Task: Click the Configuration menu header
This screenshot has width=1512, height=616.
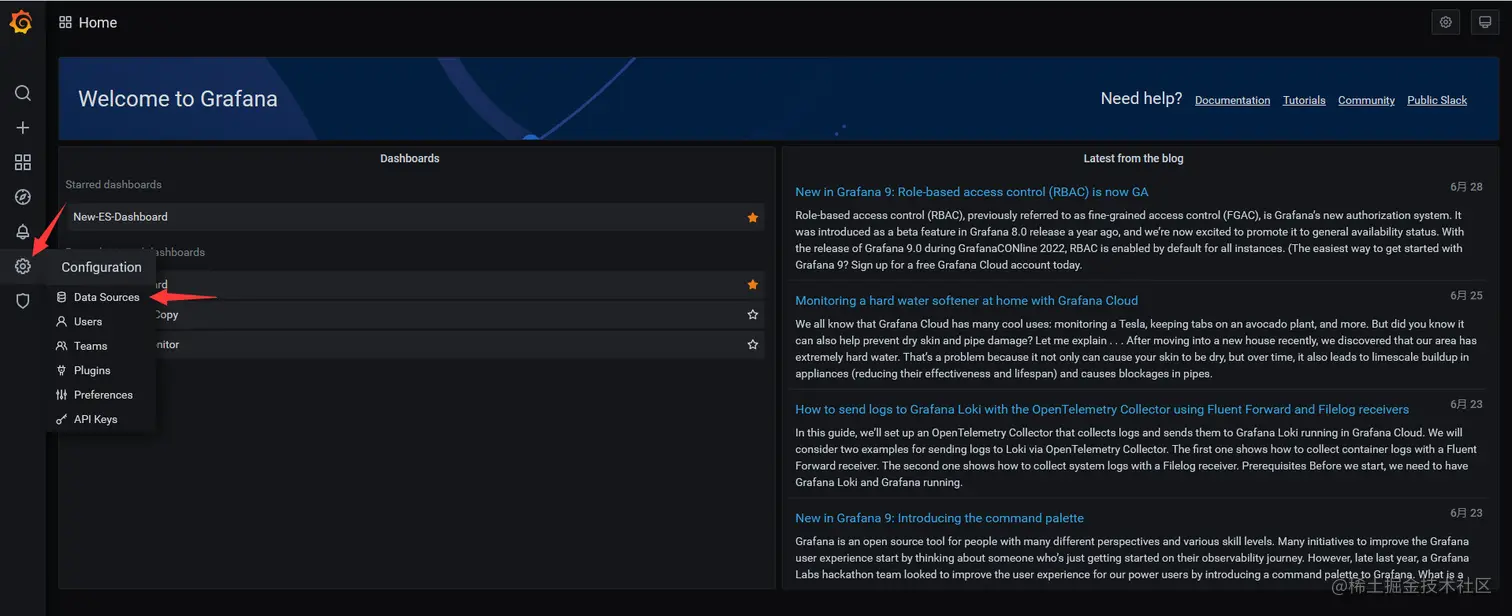Action: coord(101,267)
